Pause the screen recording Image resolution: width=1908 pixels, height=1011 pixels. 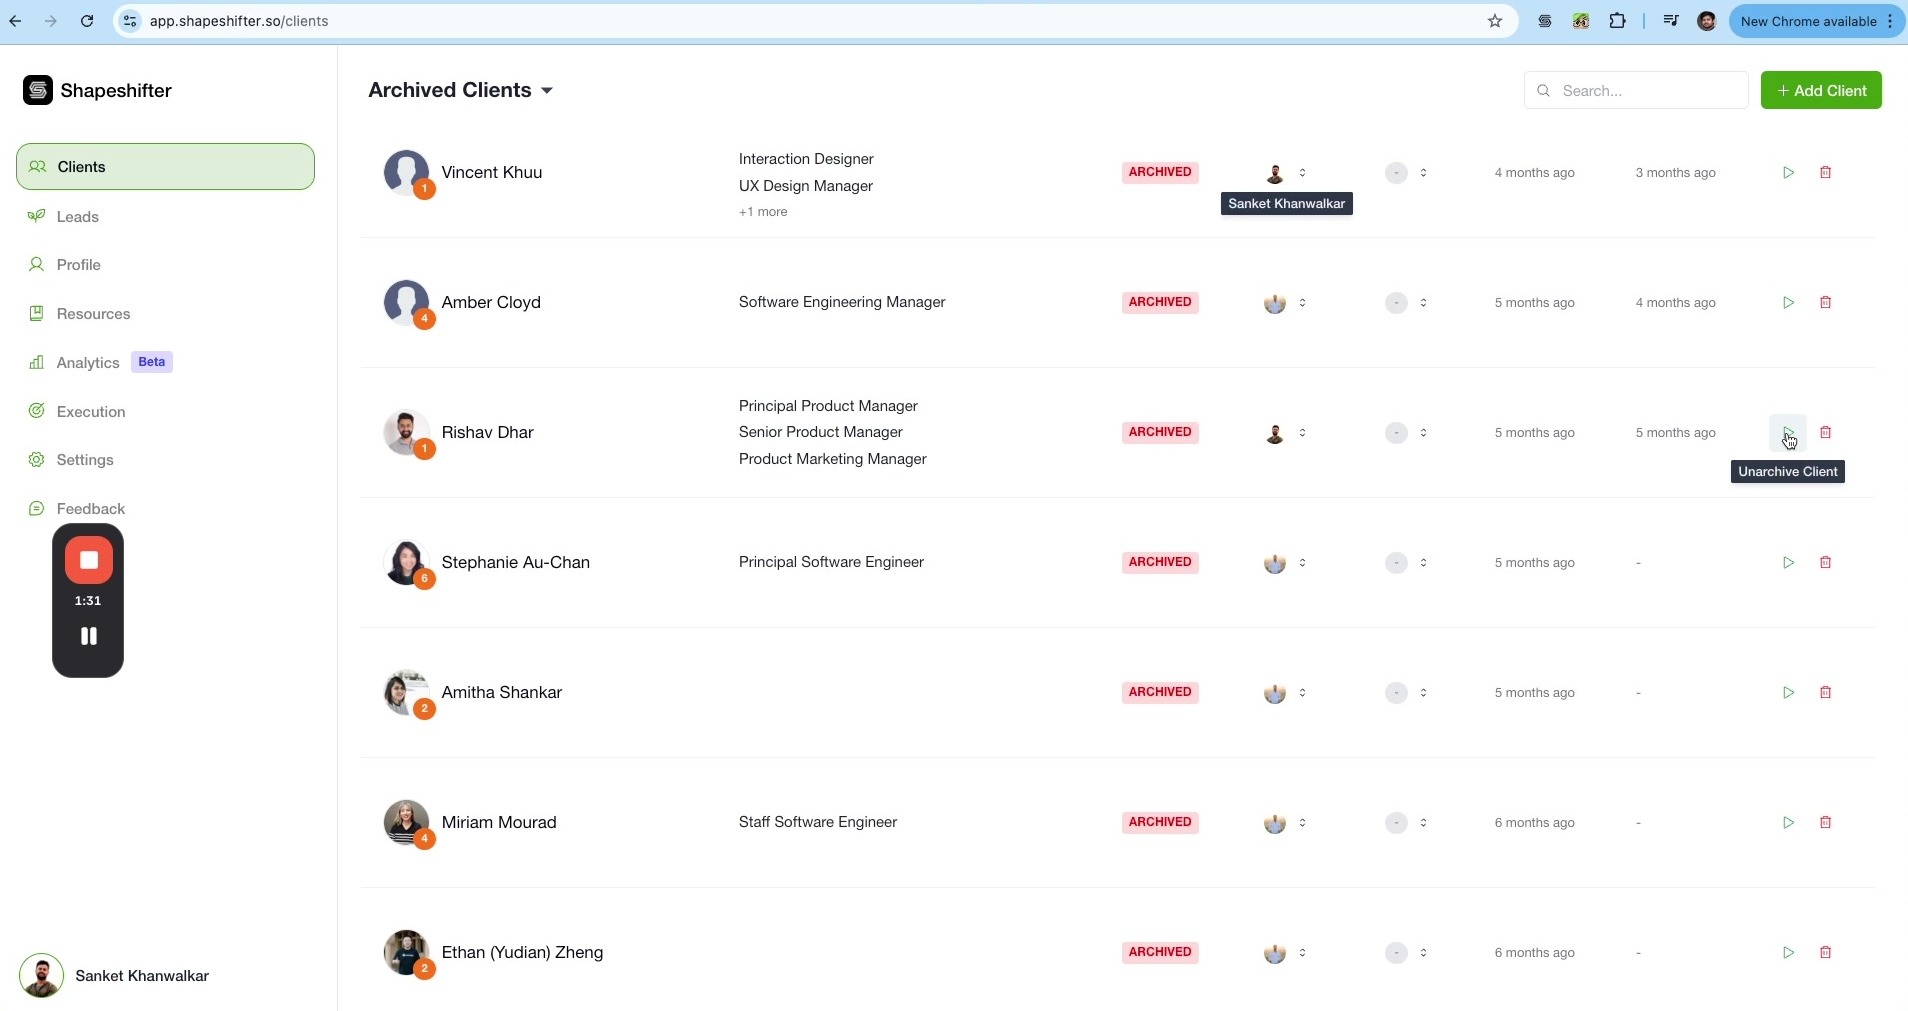pyautogui.click(x=88, y=636)
